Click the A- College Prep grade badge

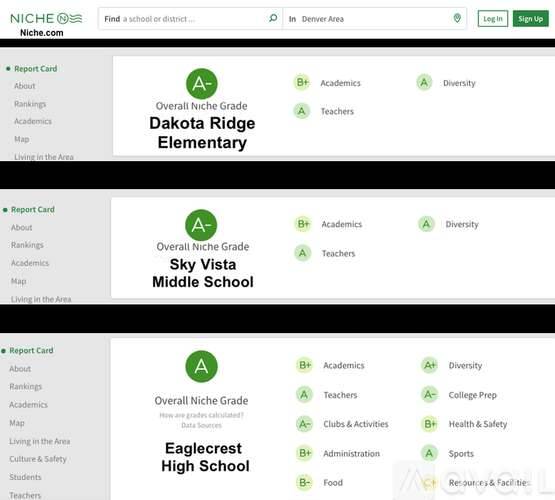pos(429,395)
